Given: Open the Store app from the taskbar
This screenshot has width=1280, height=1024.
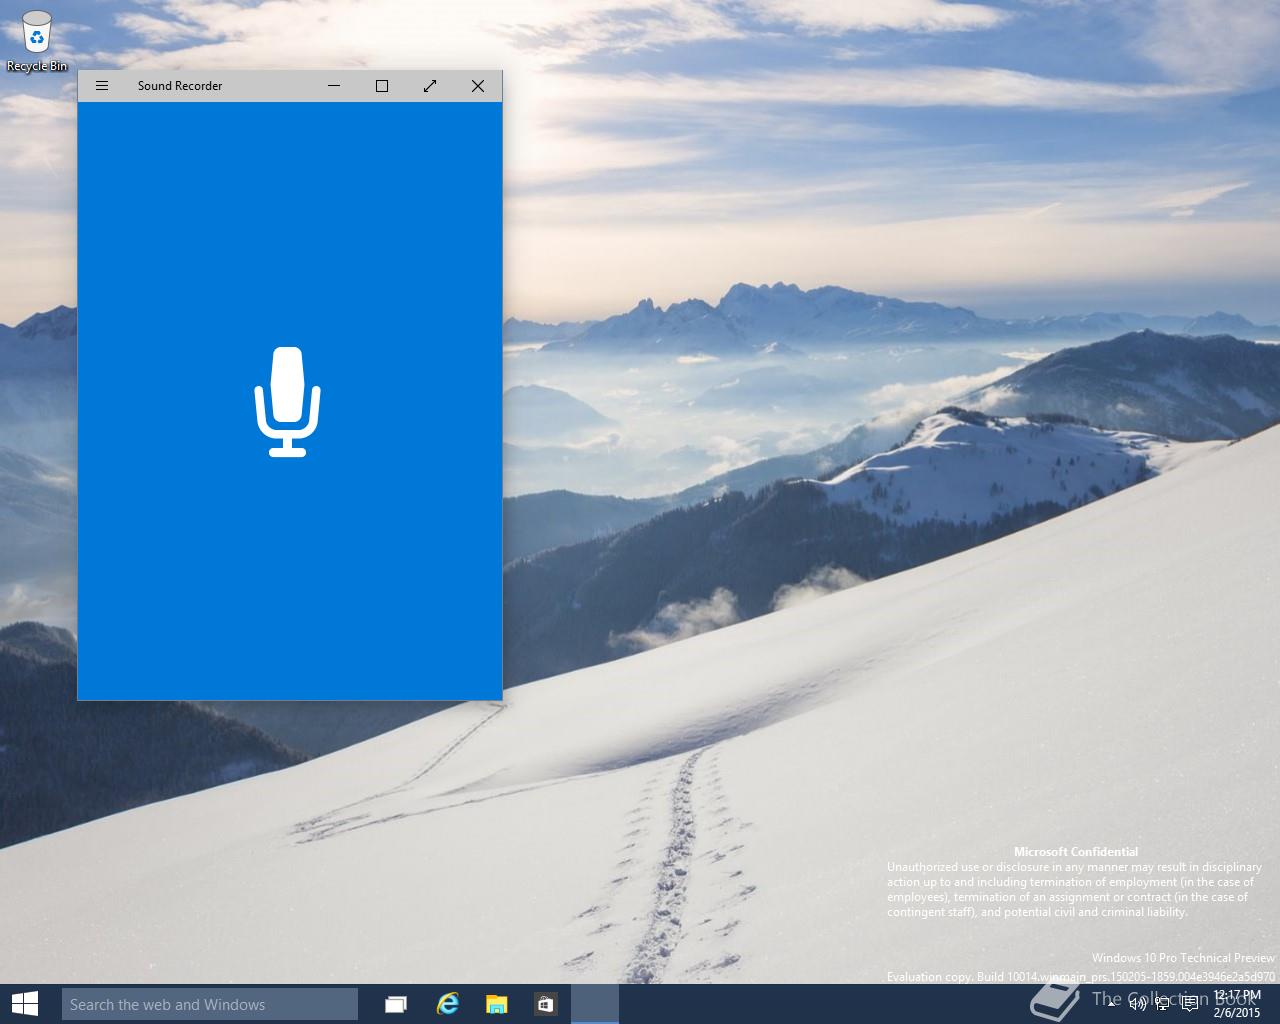Looking at the screenshot, I should click(x=545, y=1004).
